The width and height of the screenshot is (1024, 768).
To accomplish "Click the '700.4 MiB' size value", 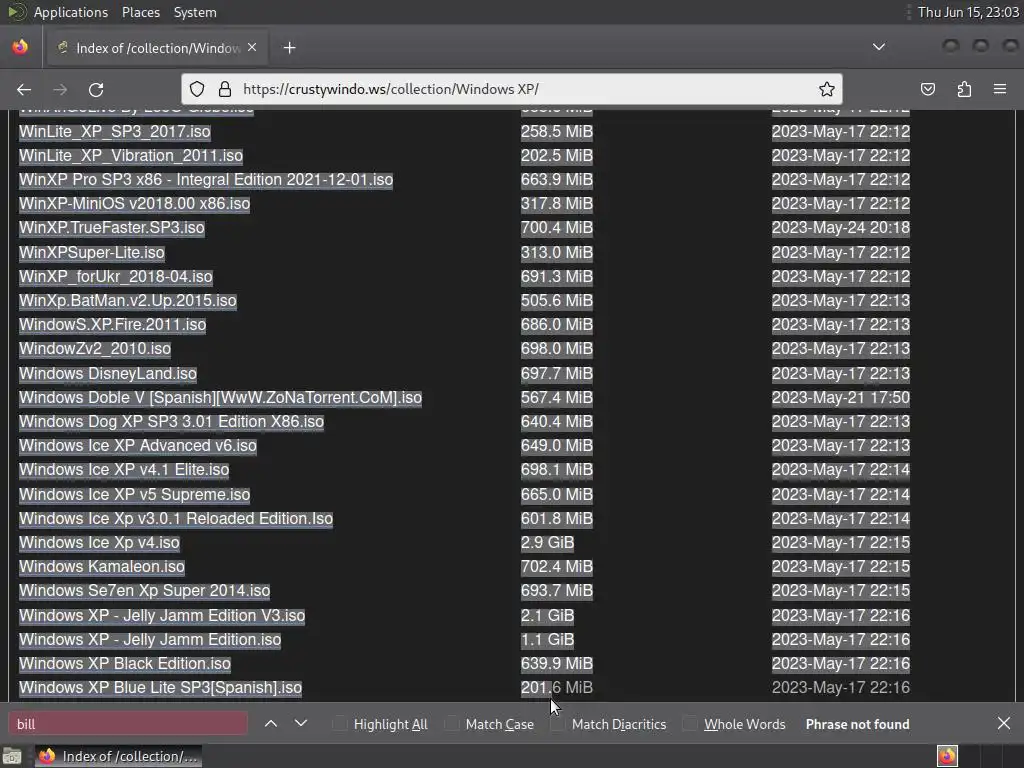I will pos(556,228).
